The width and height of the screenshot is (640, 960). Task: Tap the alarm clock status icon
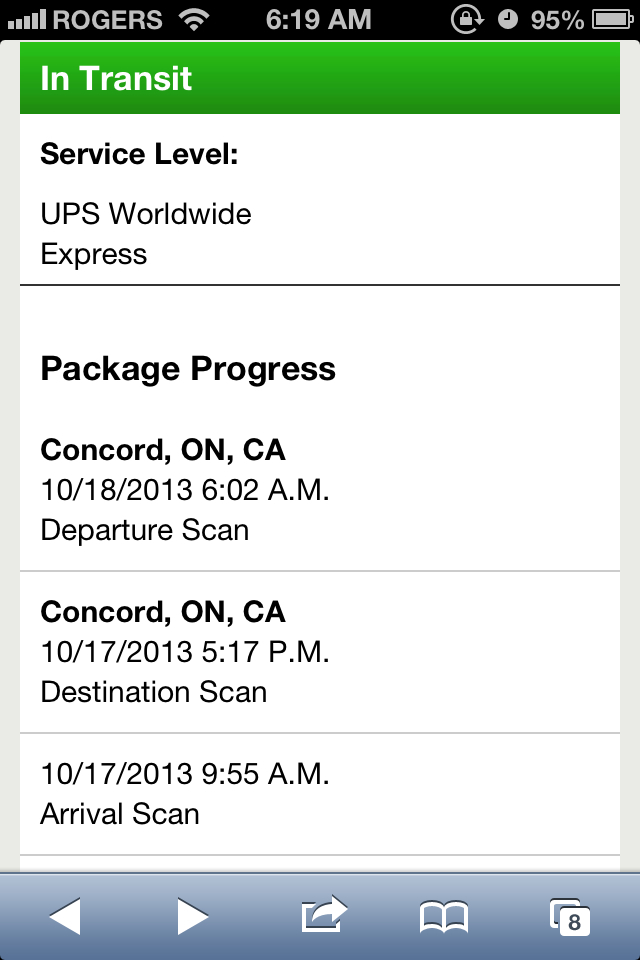[508, 19]
